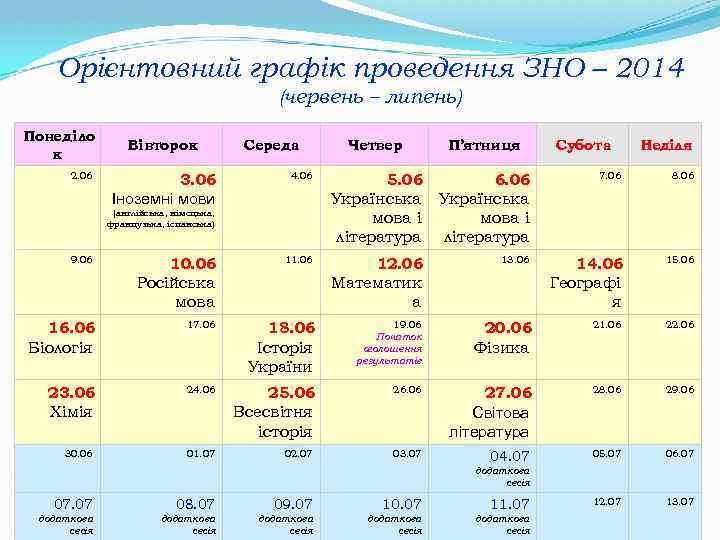Click the blue date '04.07'

(510, 456)
